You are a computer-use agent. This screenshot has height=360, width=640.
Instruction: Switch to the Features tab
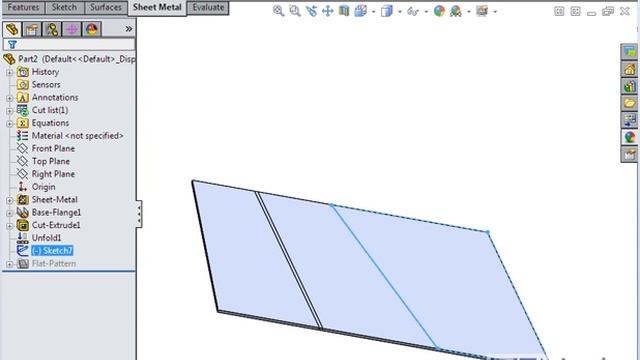(23, 7)
